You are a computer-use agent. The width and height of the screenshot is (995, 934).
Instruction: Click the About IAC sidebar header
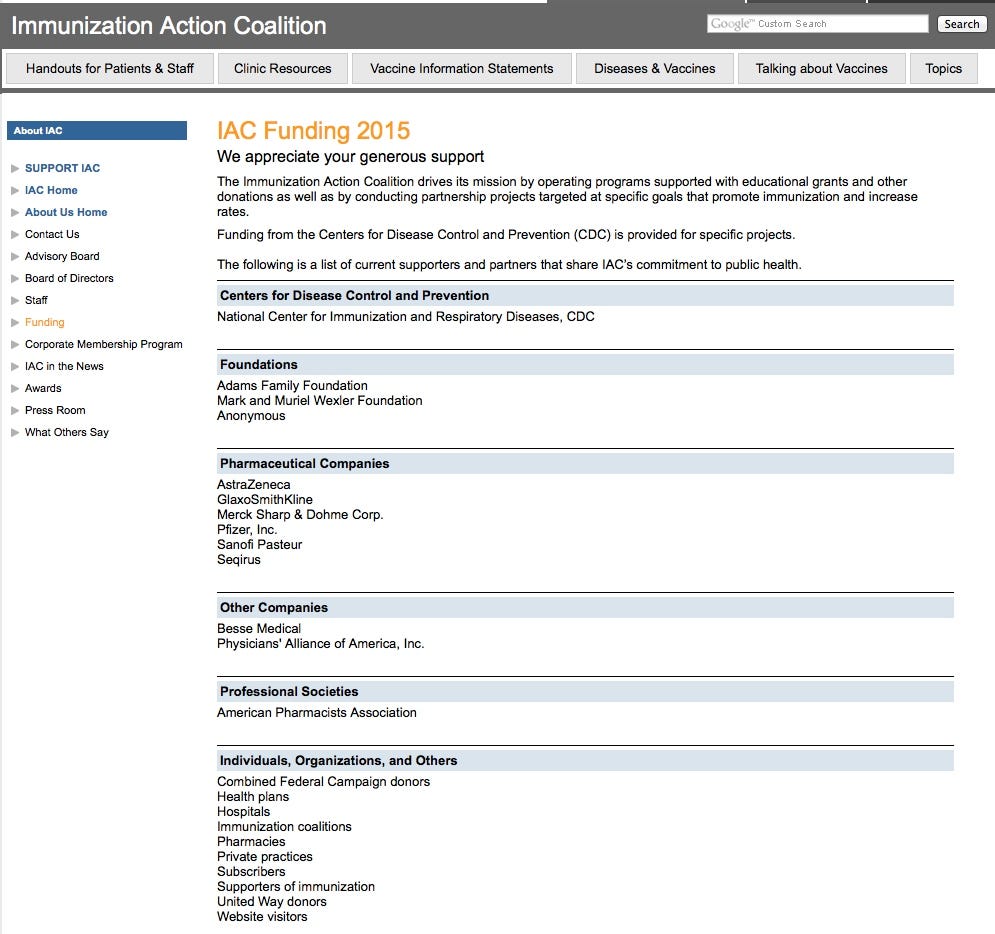pos(96,131)
